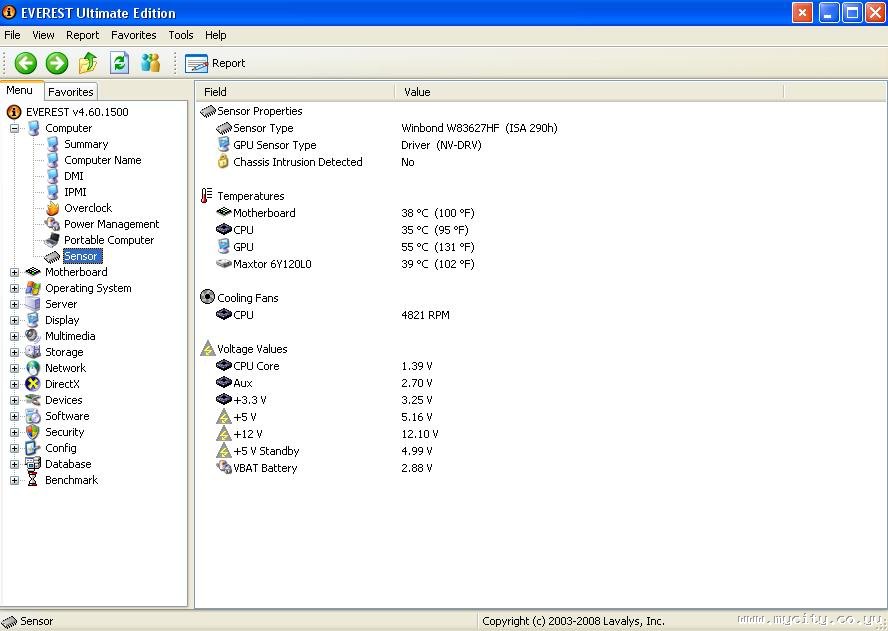Sort by the Field column header
This screenshot has height=631, width=888.
coord(295,92)
